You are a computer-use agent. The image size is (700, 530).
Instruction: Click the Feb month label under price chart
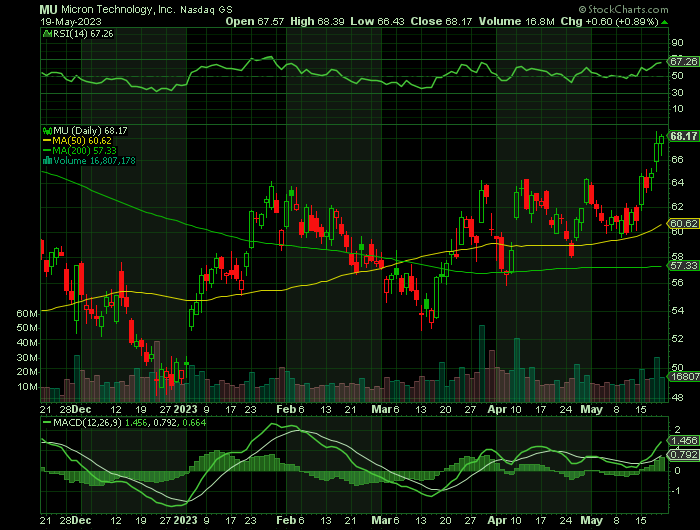click(x=286, y=409)
